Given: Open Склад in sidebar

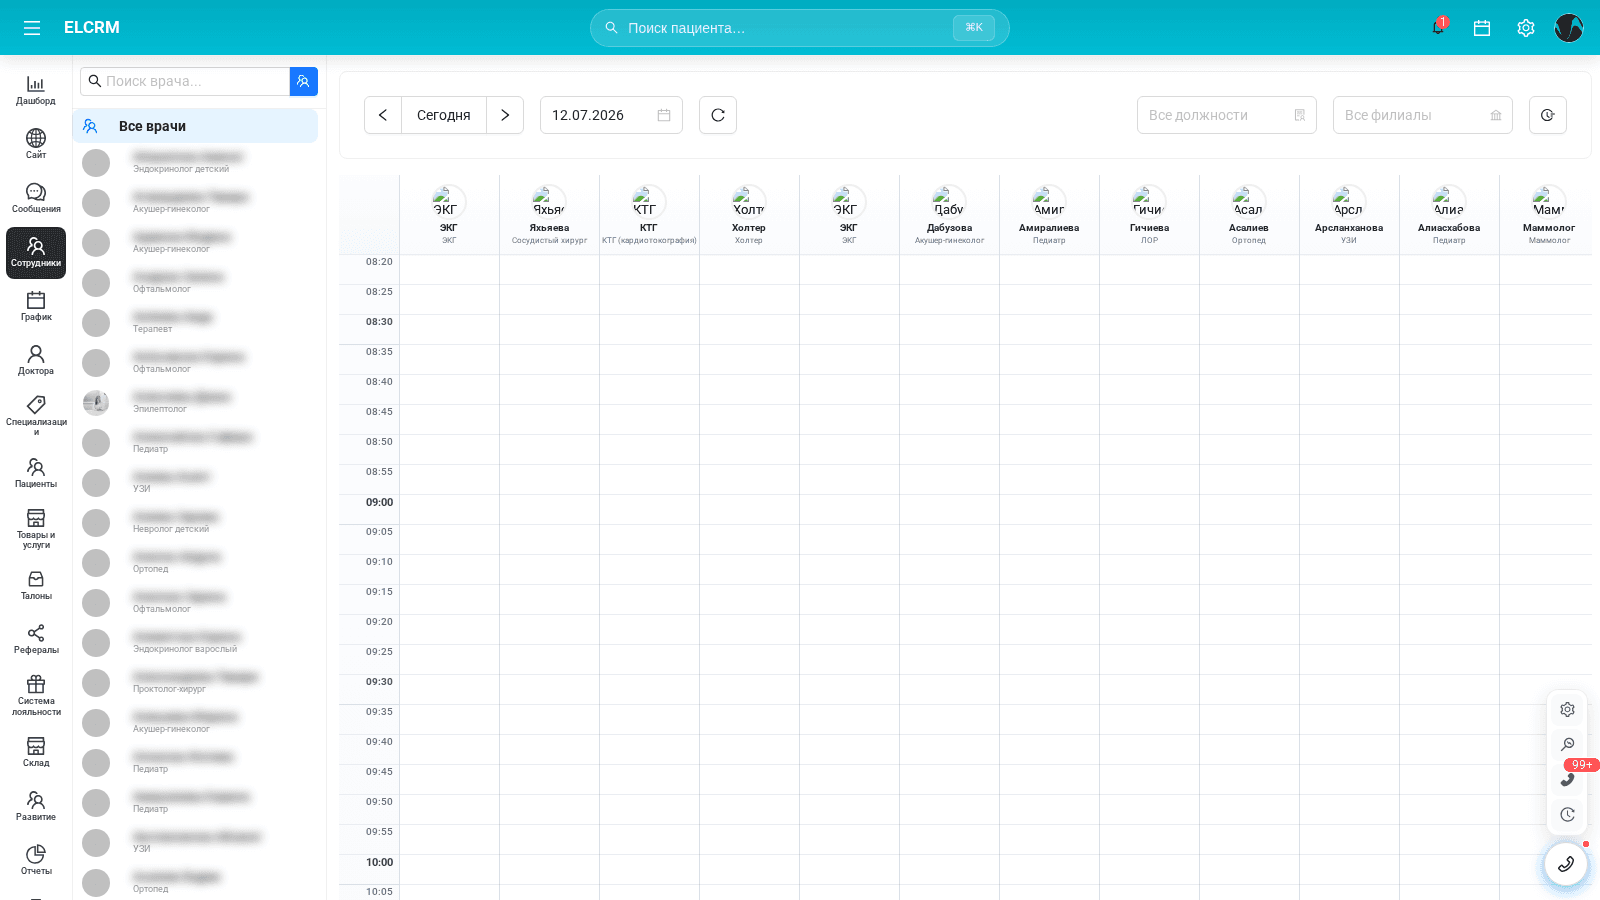Looking at the screenshot, I should [36, 752].
